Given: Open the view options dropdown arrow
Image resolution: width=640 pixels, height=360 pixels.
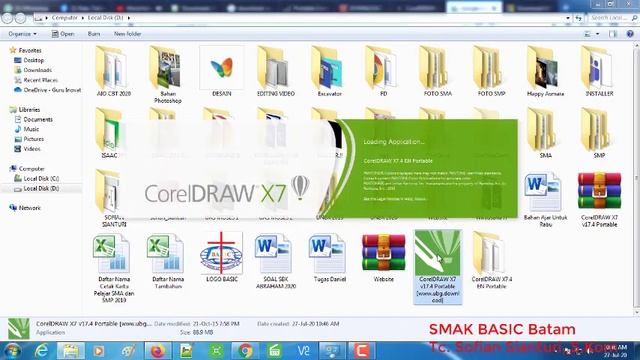Looking at the screenshot, I should [x=598, y=34].
